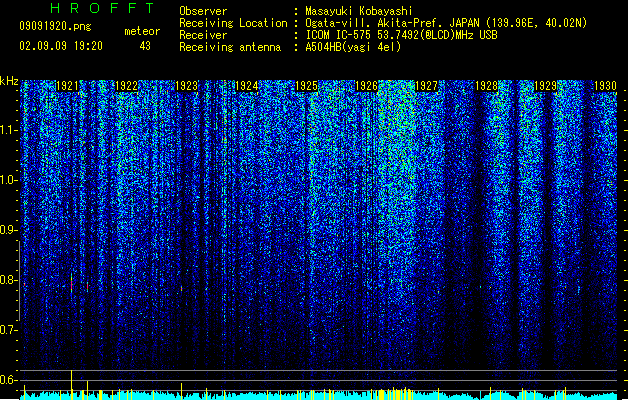Click the ICOM IC-575 receiver text
The height and width of the screenshot is (400, 629).
tap(401, 35)
